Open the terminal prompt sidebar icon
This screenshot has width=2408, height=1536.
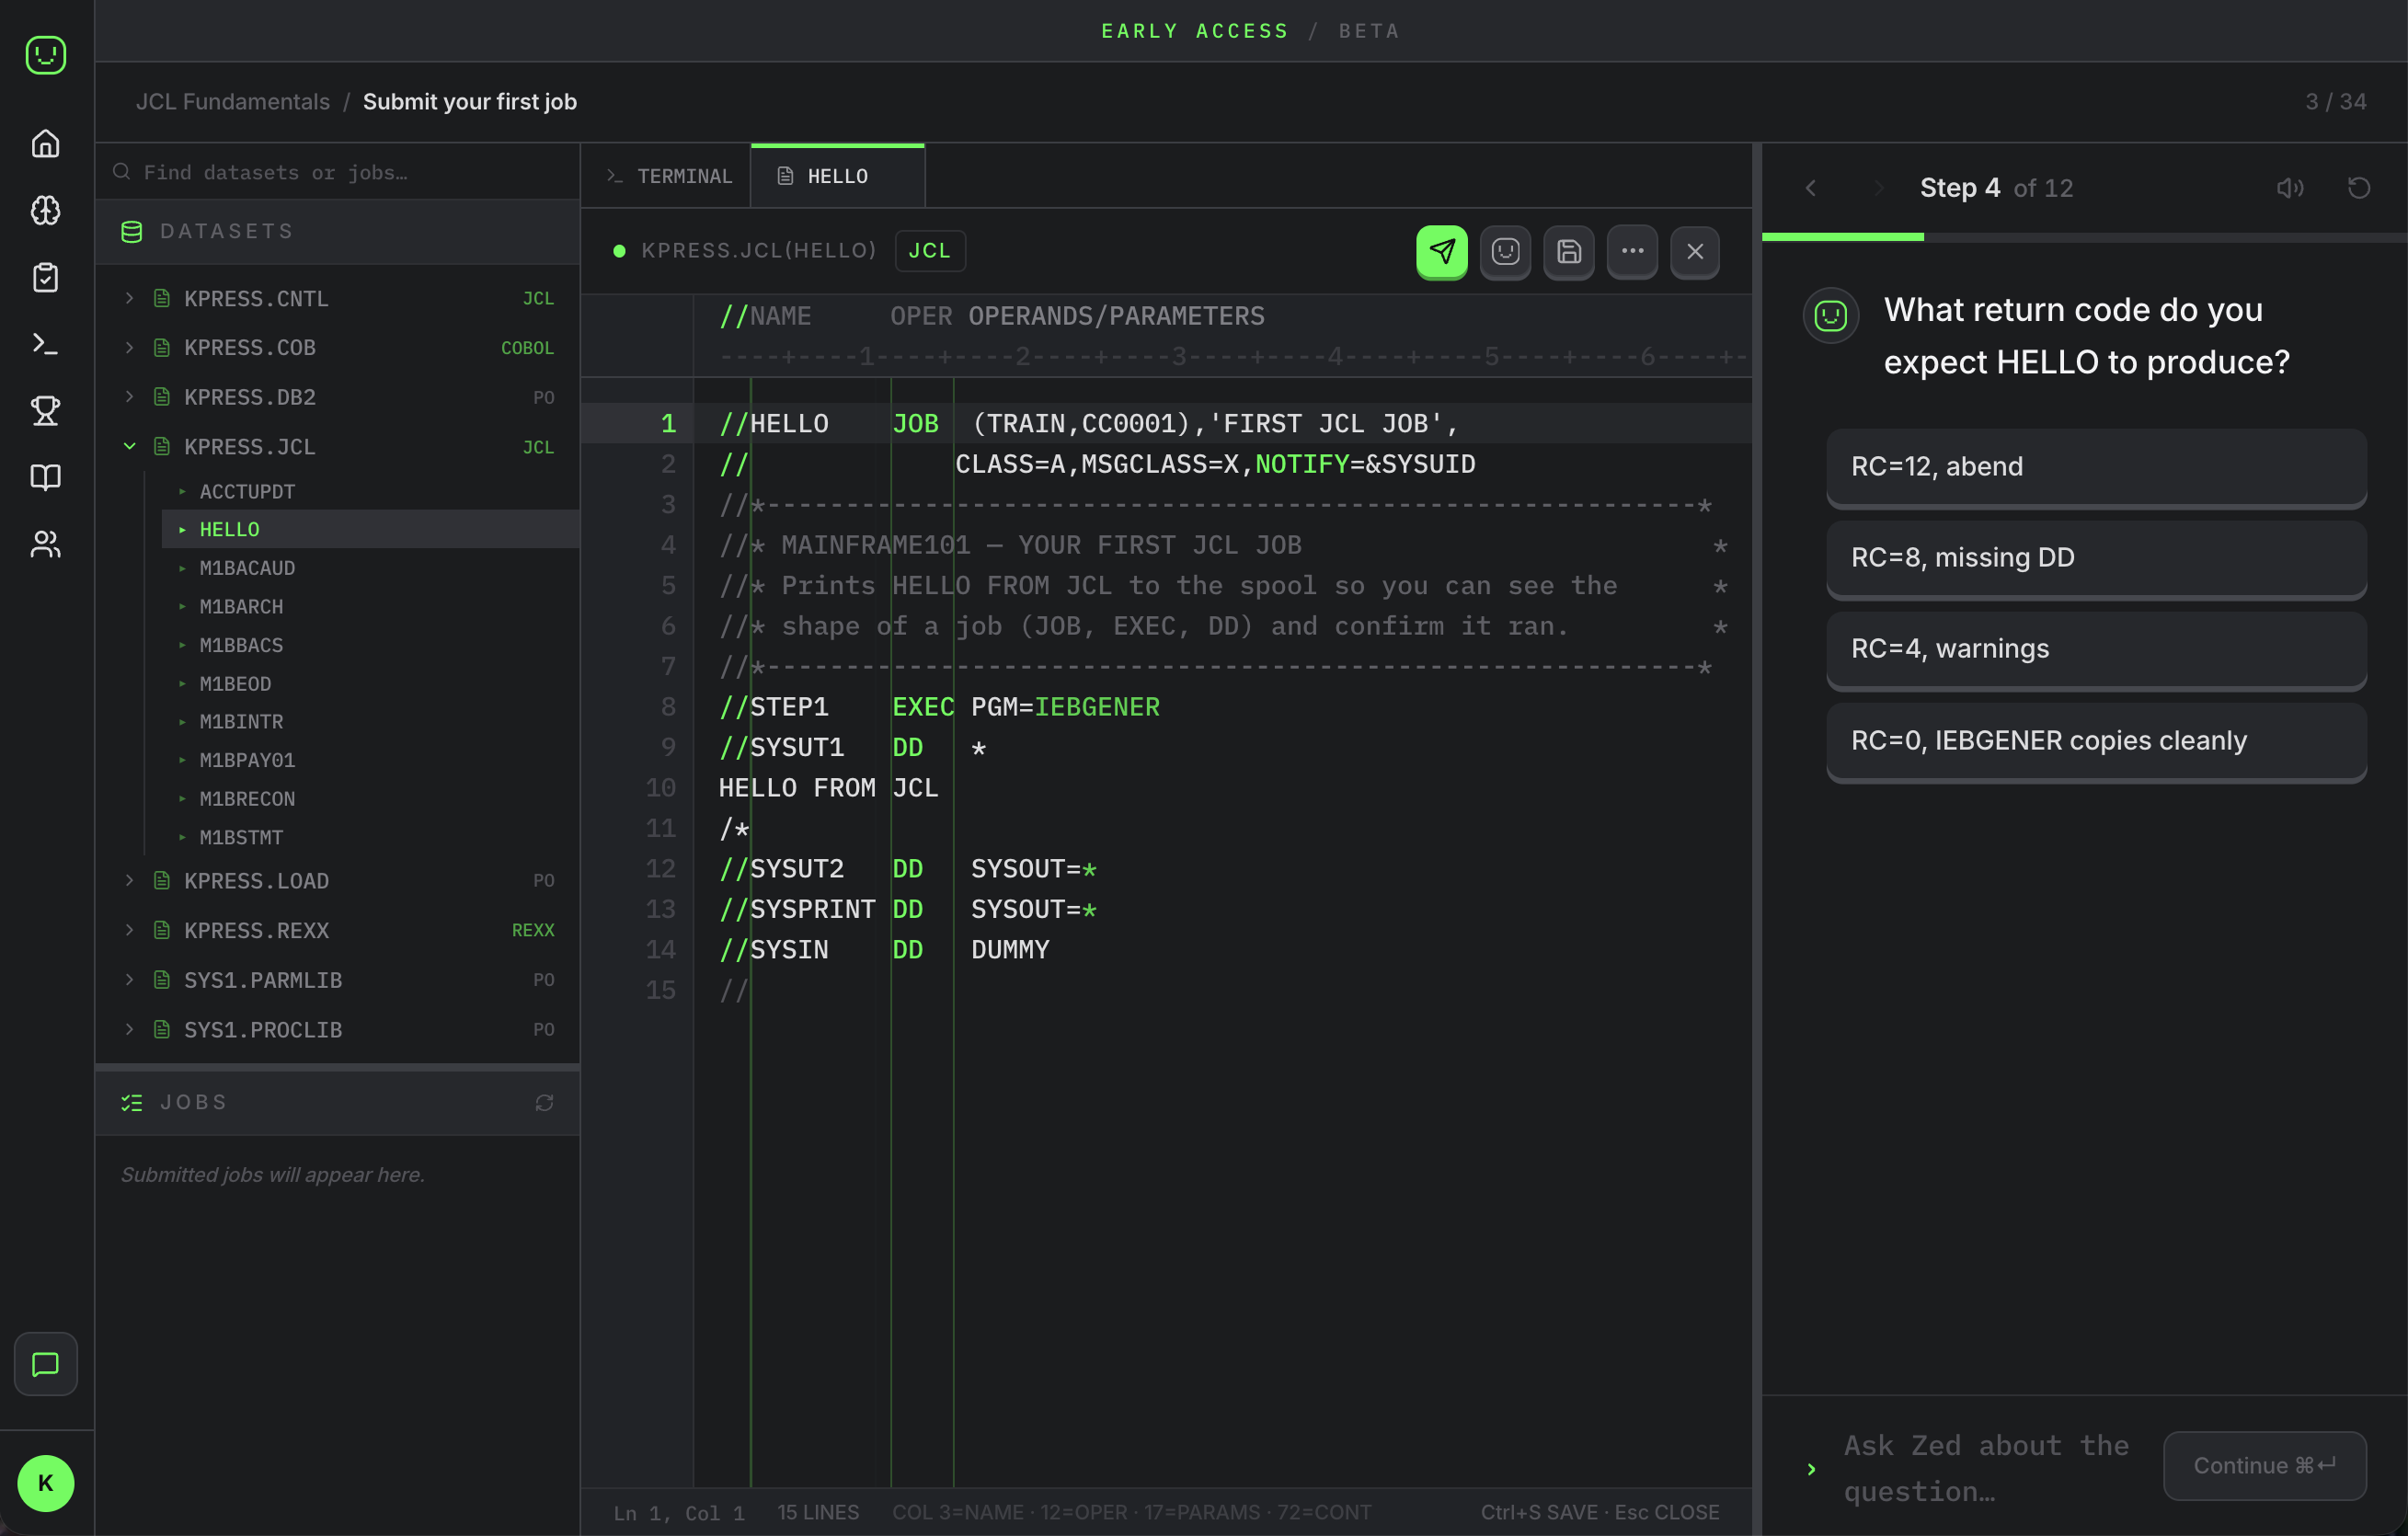(45, 344)
